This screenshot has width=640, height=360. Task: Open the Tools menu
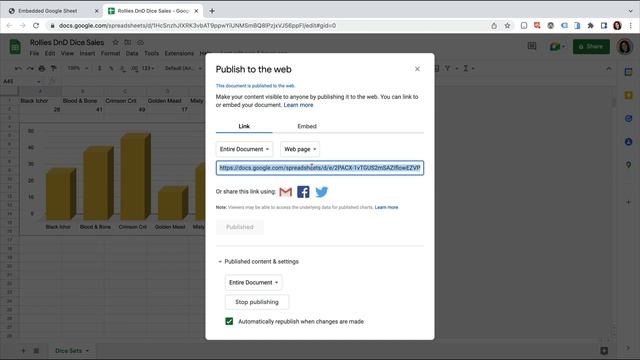[151, 53]
